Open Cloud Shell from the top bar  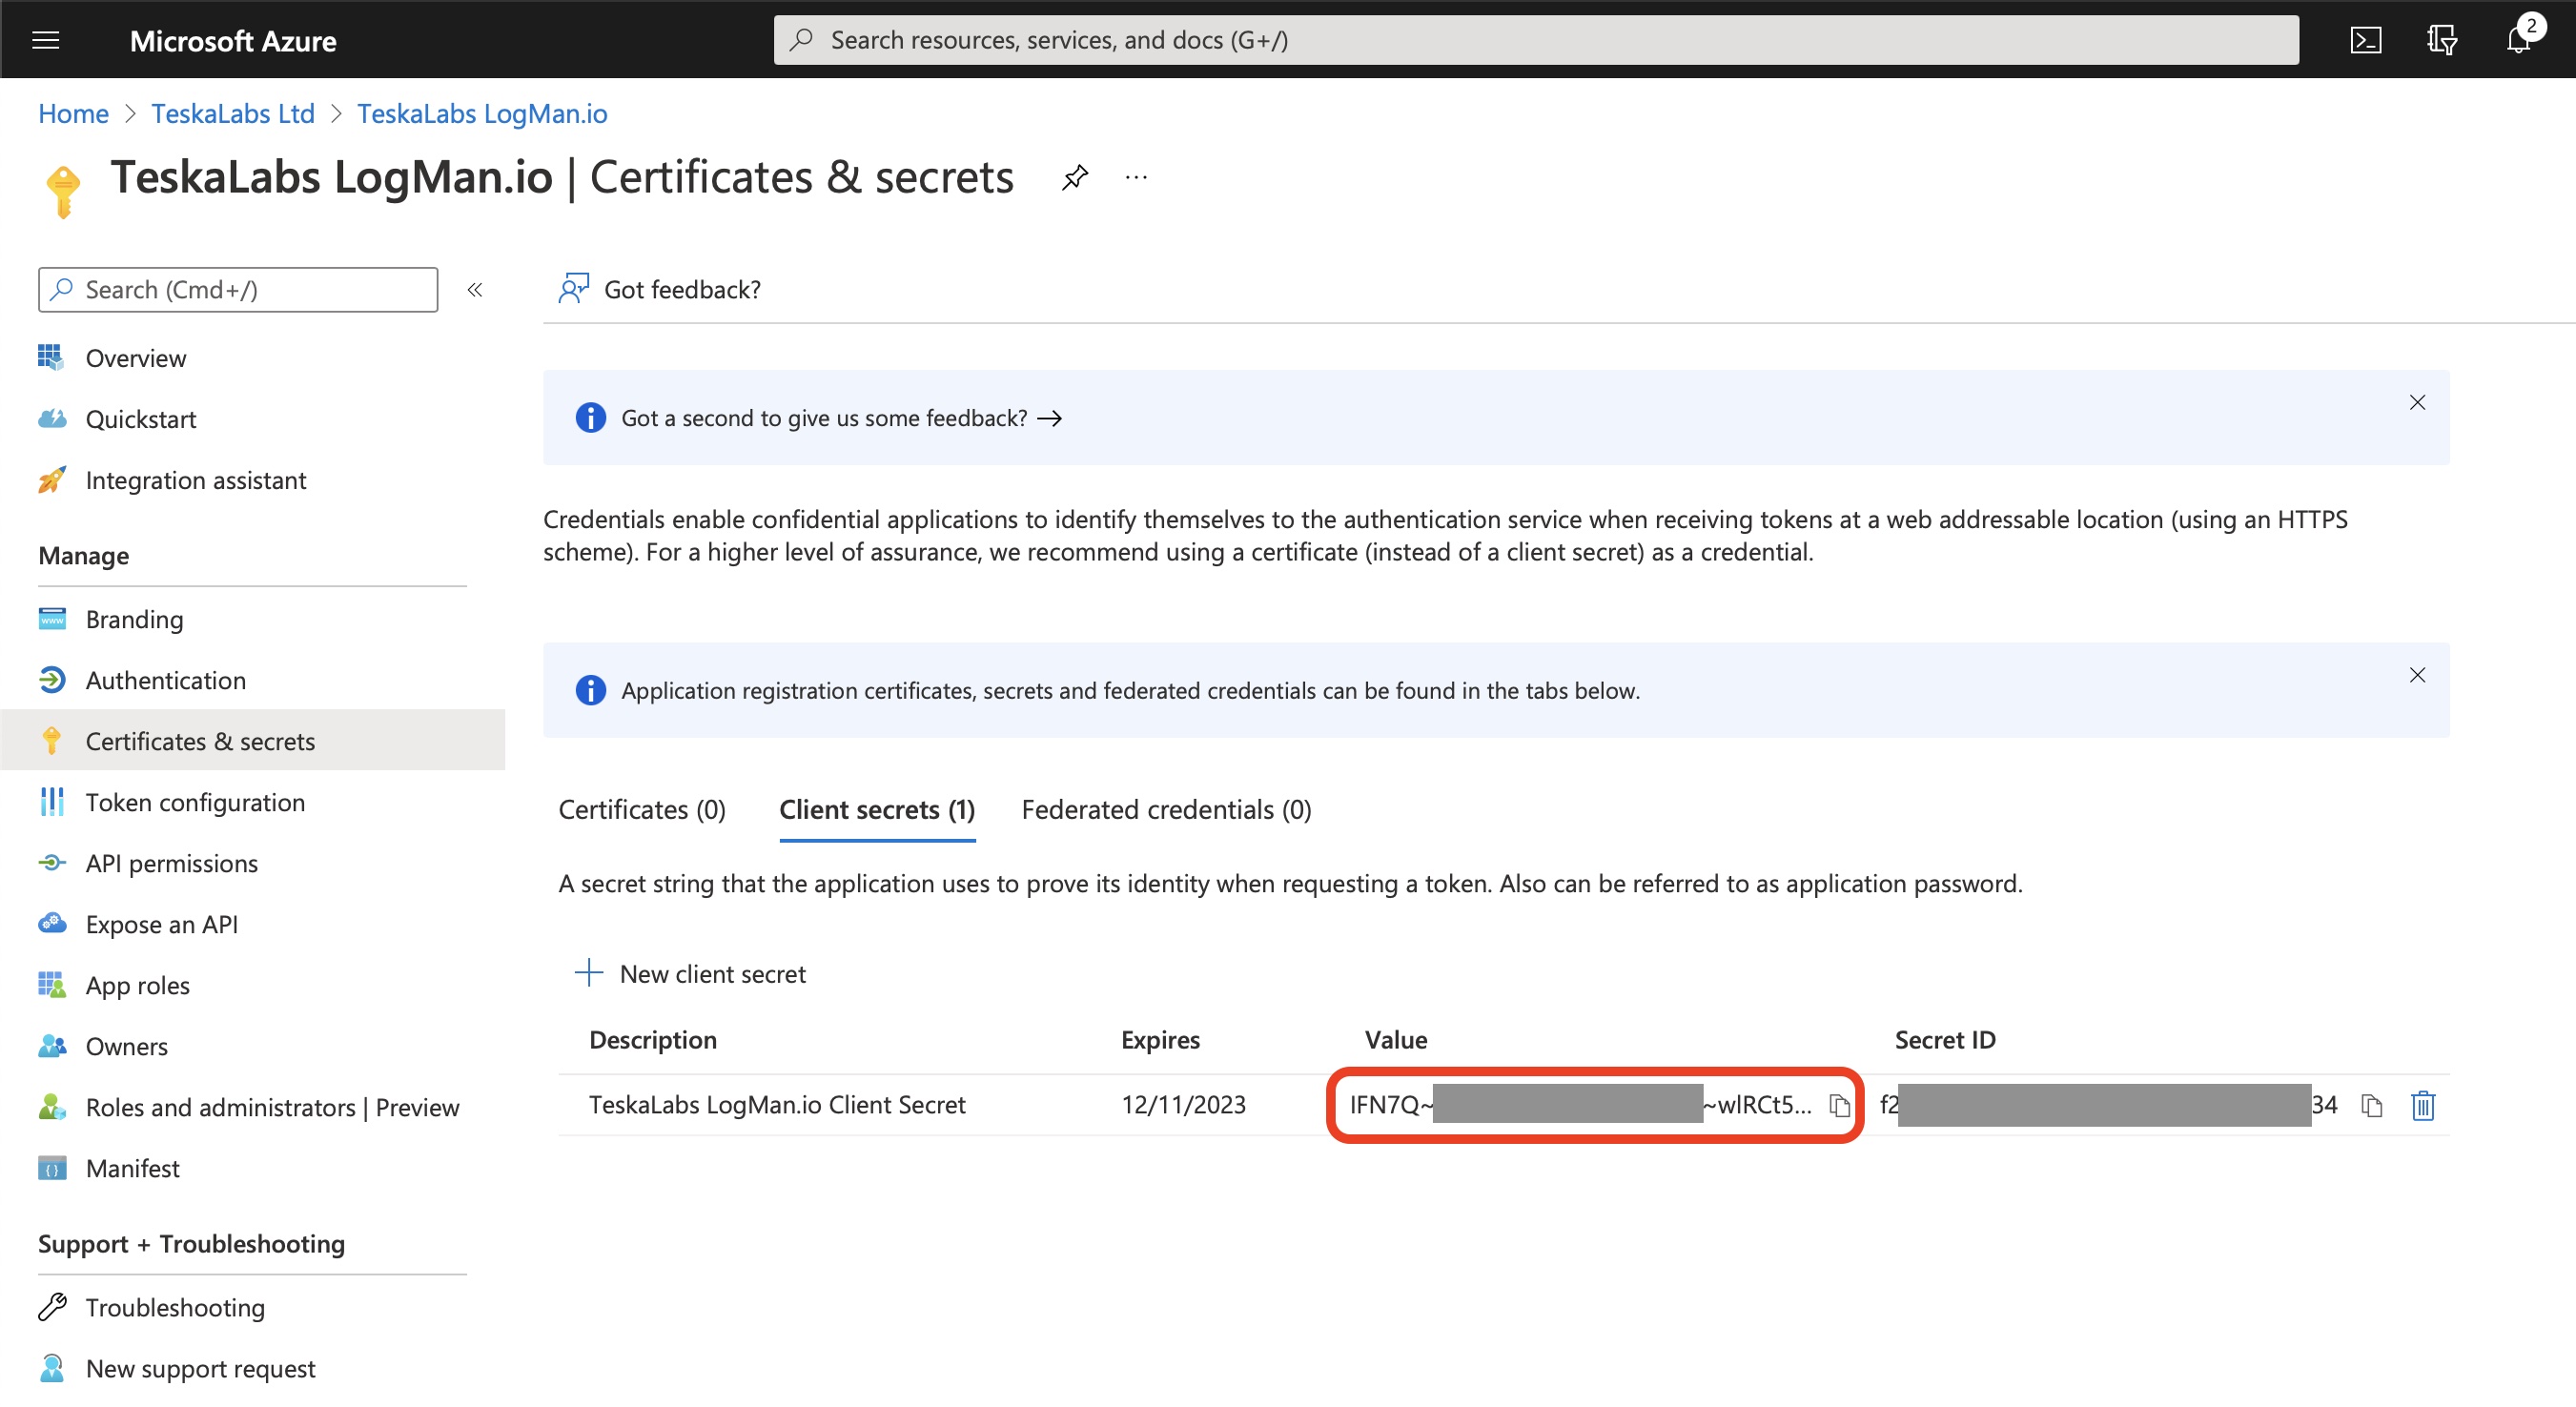click(2365, 40)
